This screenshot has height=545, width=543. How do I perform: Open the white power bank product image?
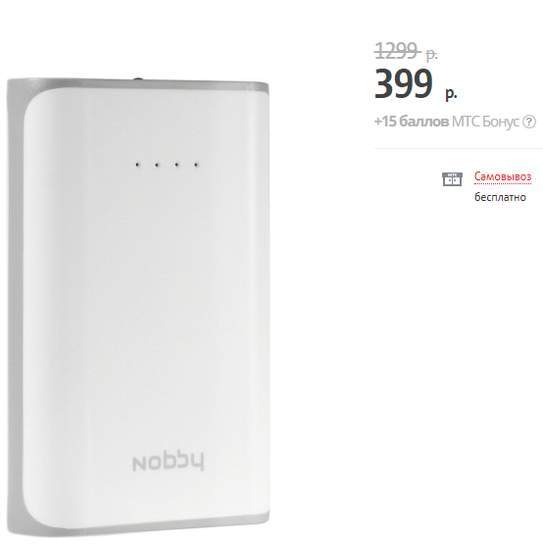138,307
